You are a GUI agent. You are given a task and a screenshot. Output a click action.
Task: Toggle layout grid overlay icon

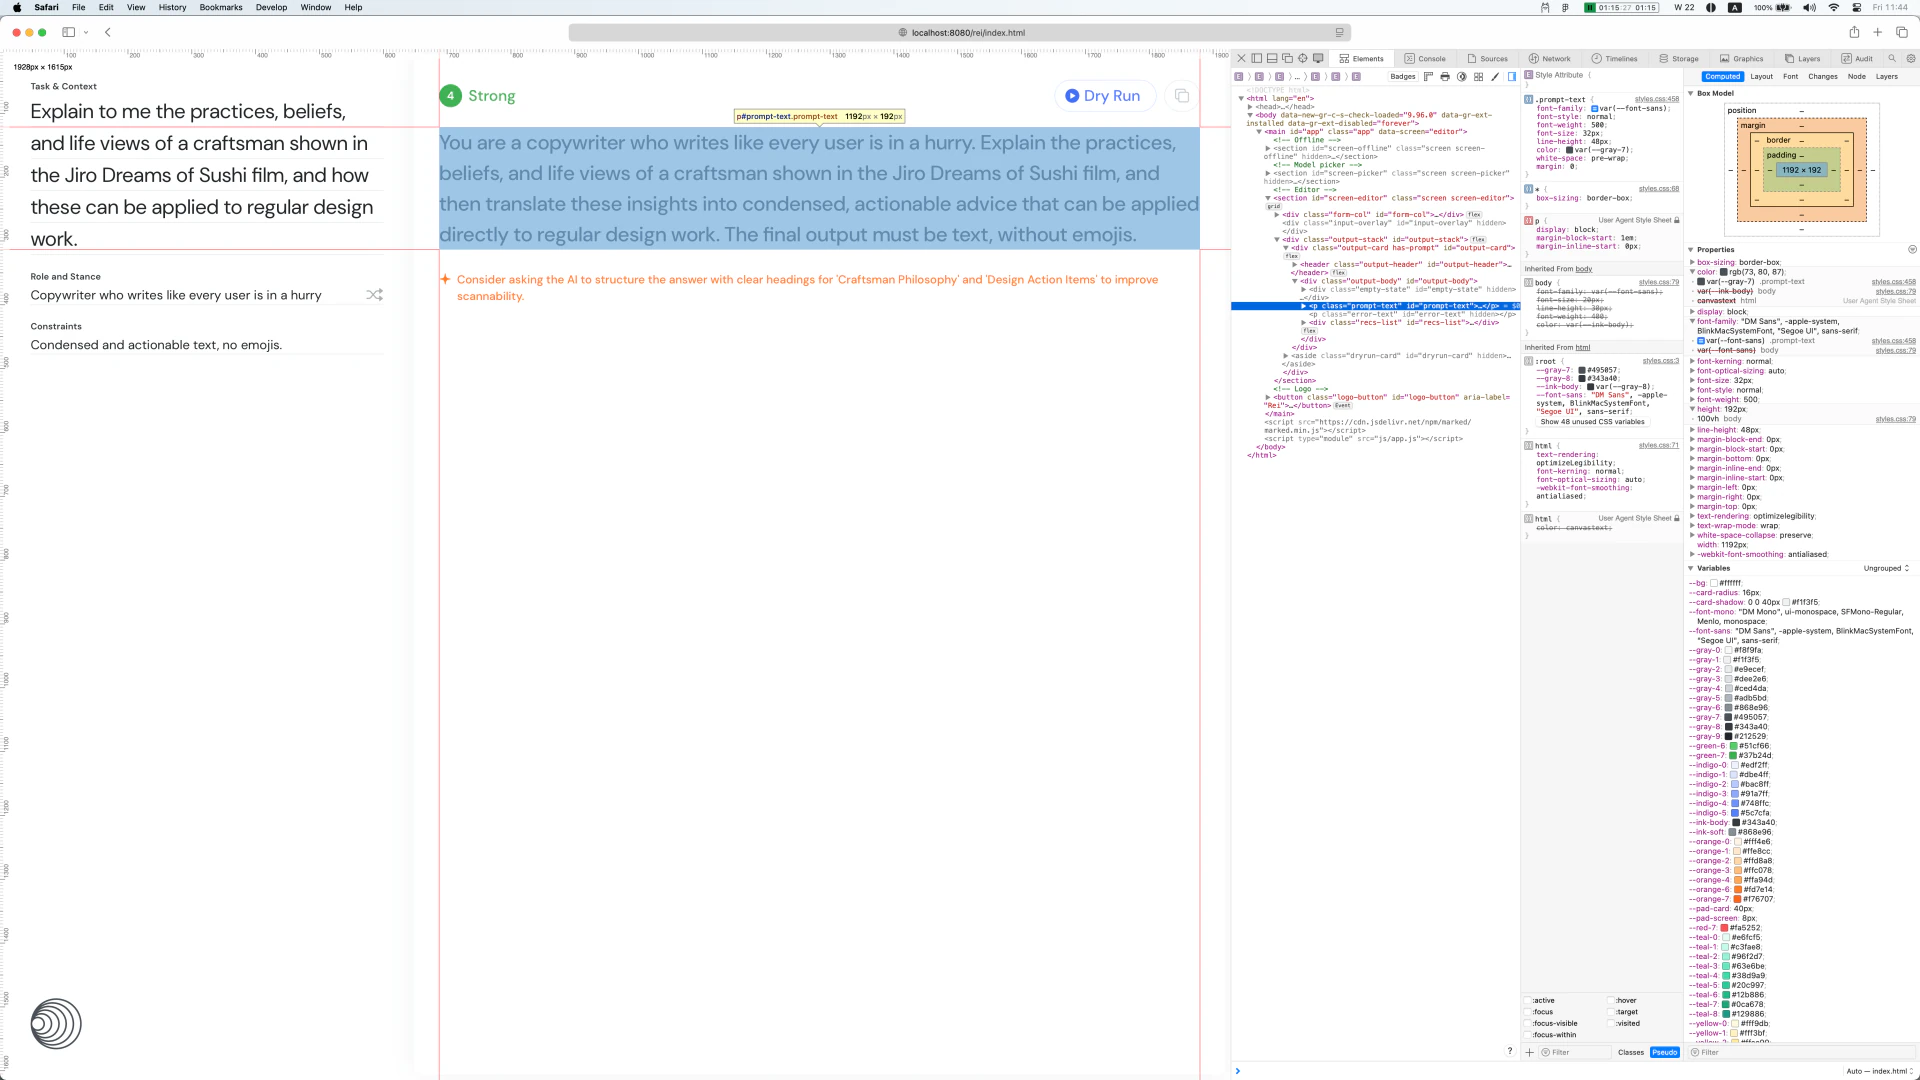coord(1478,77)
